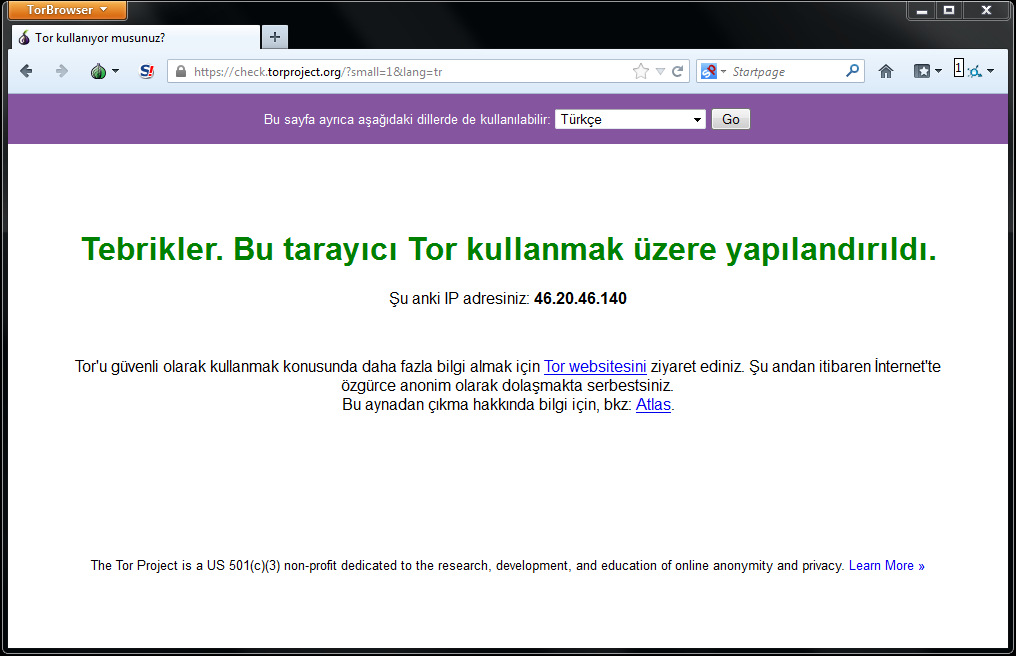Open the Türkçe language dropdown
The height and width of the screenshot is (656, 1016).
click(630, 119)
